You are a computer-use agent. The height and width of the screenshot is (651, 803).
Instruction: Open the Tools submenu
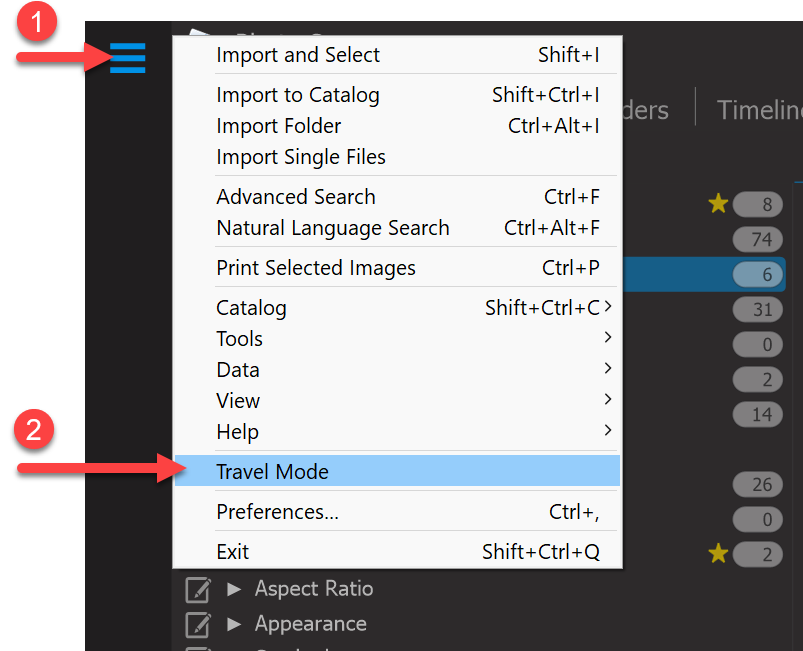(x=397, y=339)
